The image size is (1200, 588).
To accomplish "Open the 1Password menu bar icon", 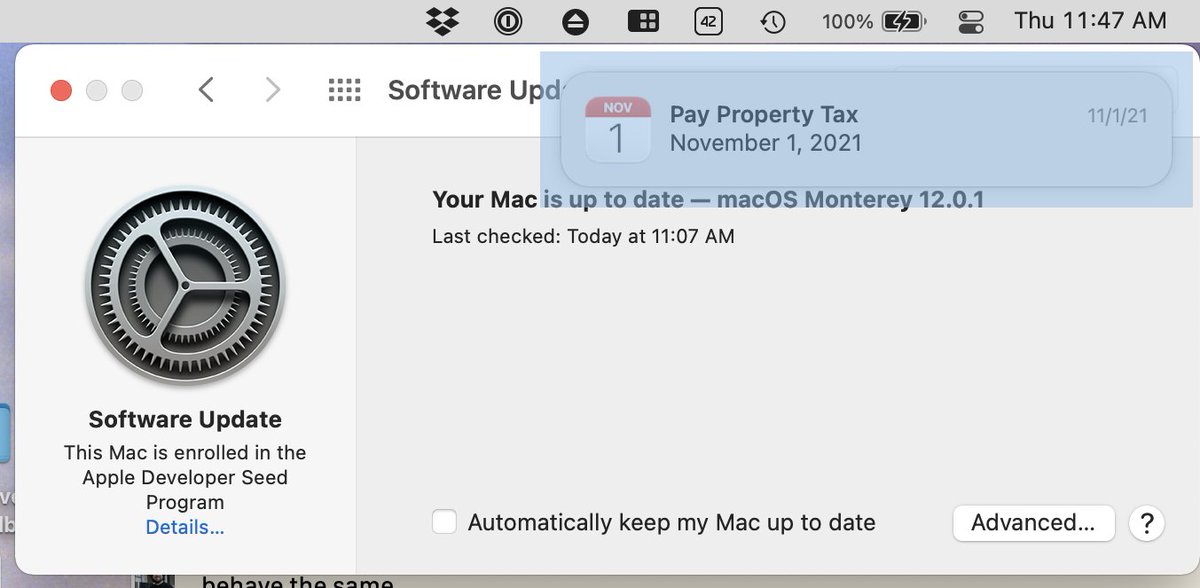I will (508, 21).
